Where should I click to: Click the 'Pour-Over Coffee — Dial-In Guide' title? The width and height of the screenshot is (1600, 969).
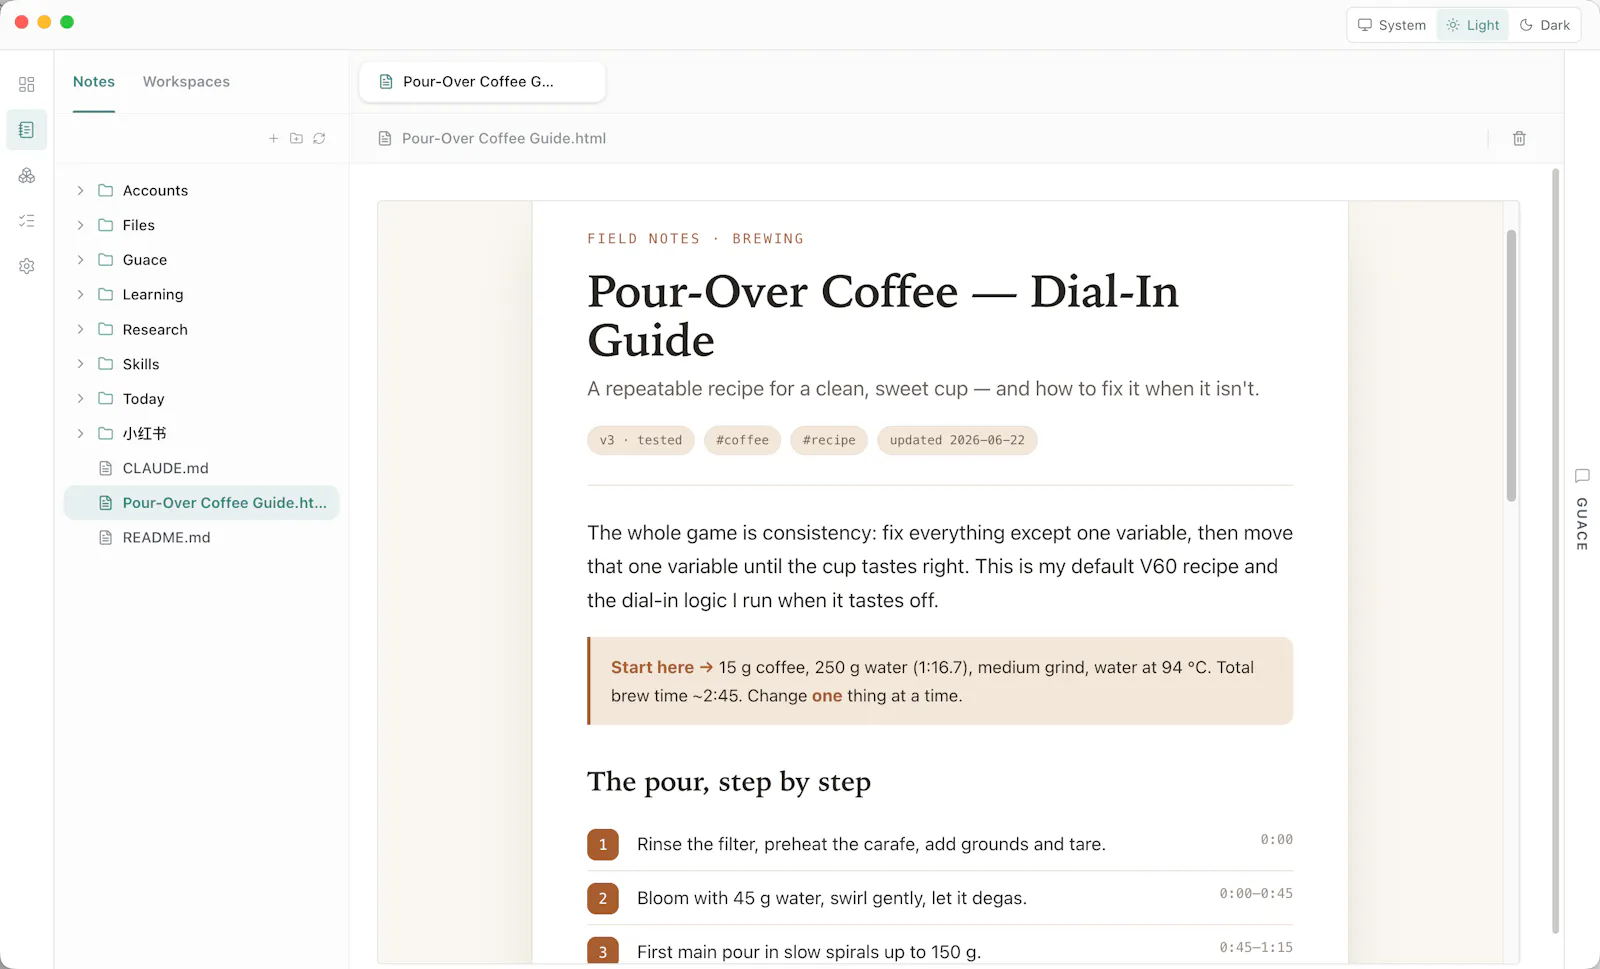tap(883, 316)
